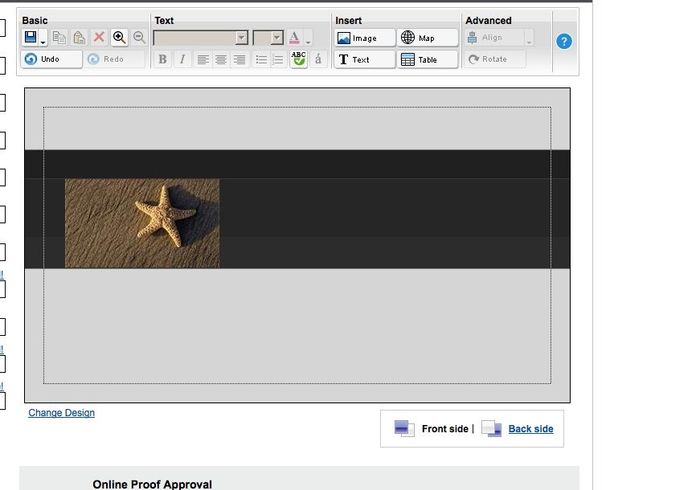700x490 pixels.
Task: Switch to the Back side view
Action: [x=530, y=429]
